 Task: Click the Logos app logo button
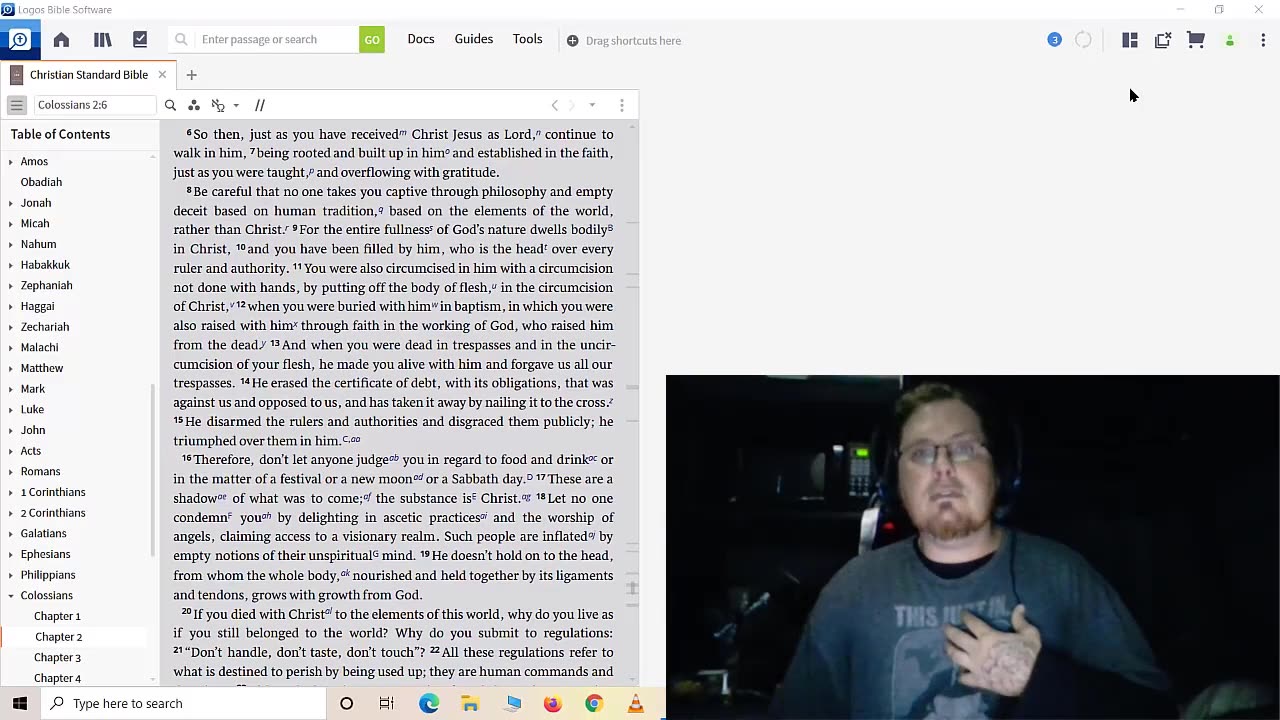(x=19, y=40)
